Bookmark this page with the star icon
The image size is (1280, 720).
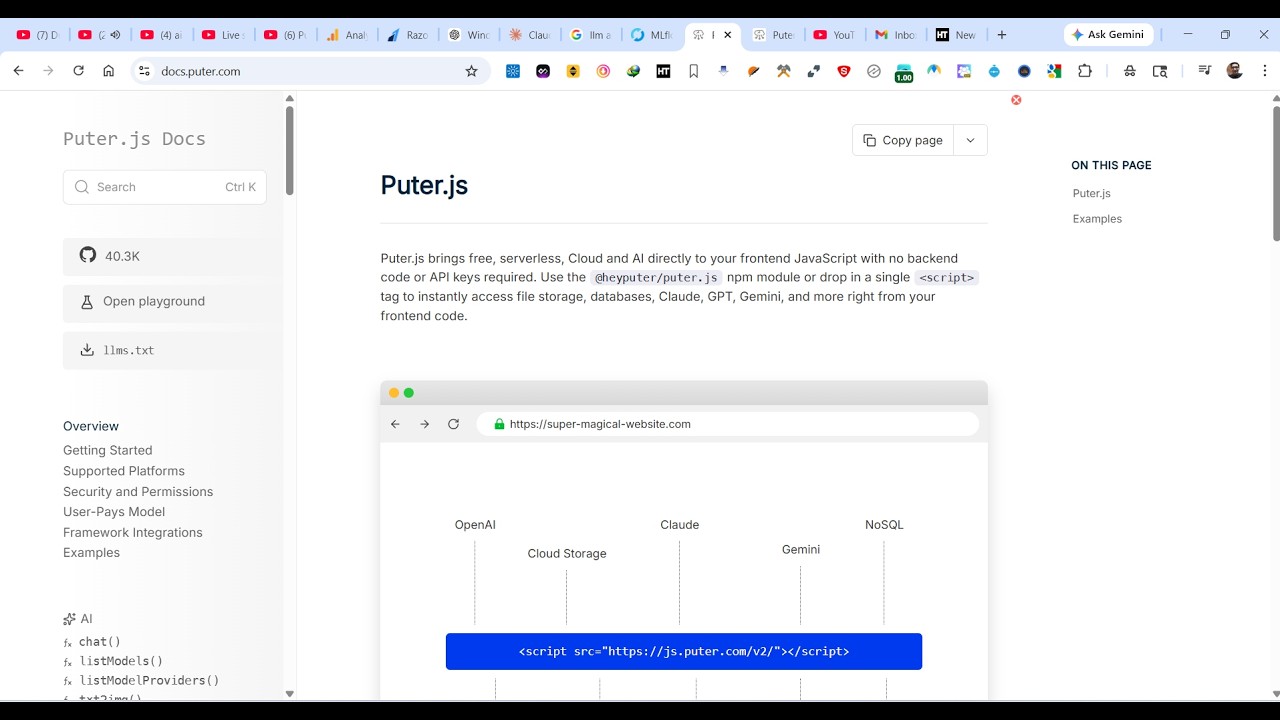tap(471, 71)
